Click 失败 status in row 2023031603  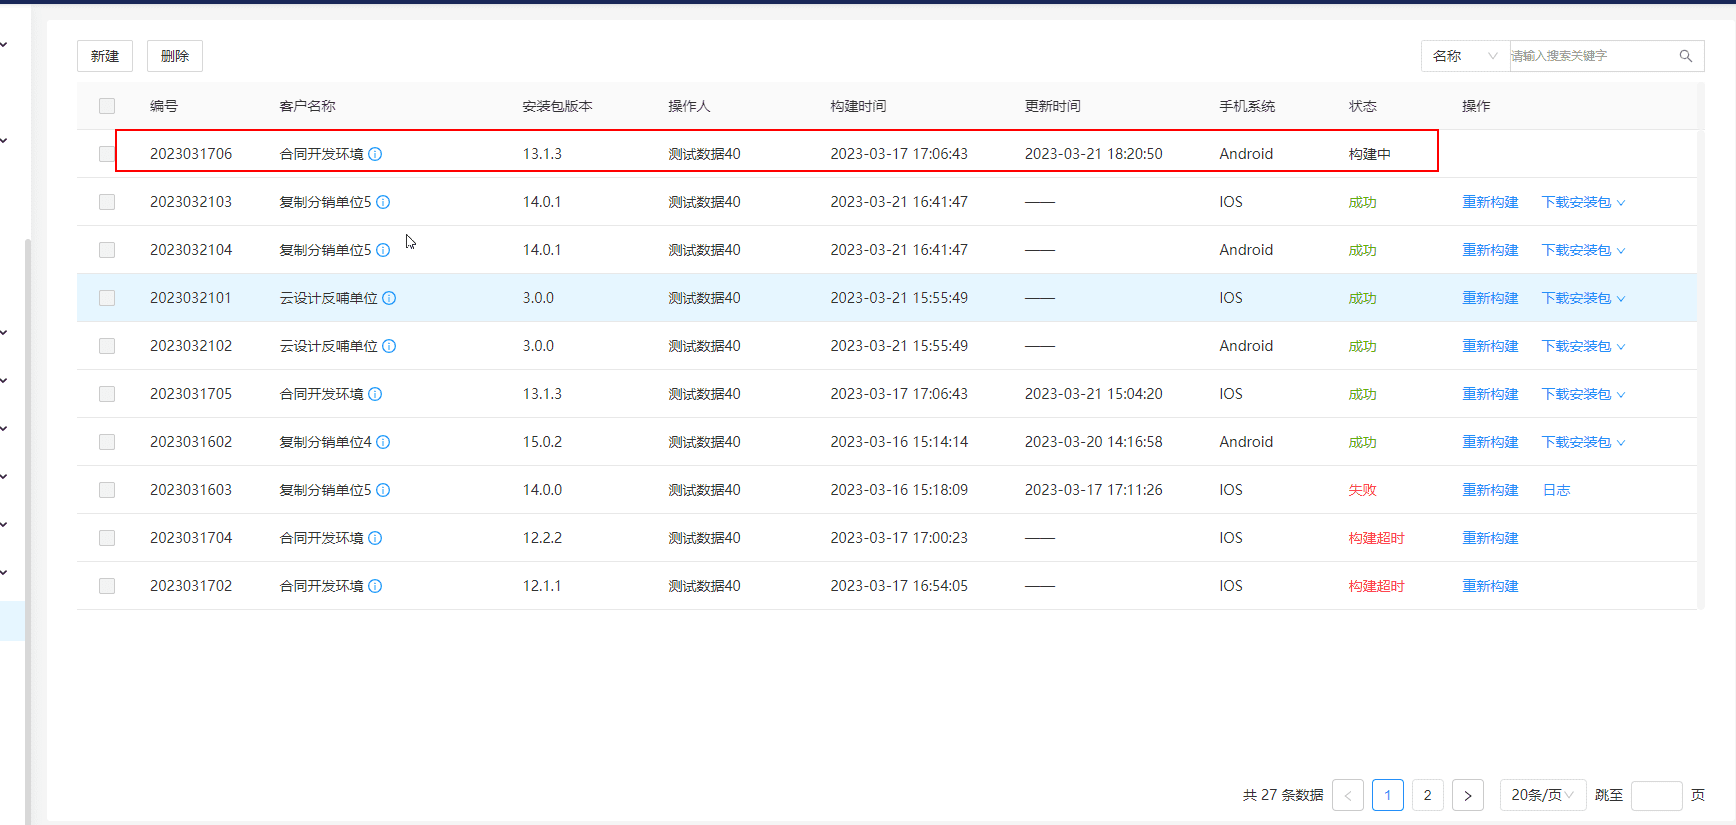click(x=1362, y=490)
